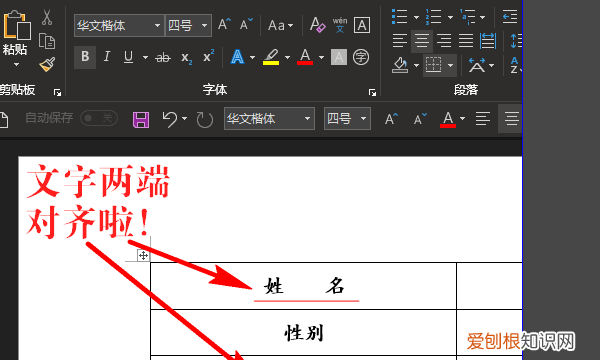Open enclosed characters (字) tool
The width and height of the screenshot is (600, 360).
[x=361, y=57]
